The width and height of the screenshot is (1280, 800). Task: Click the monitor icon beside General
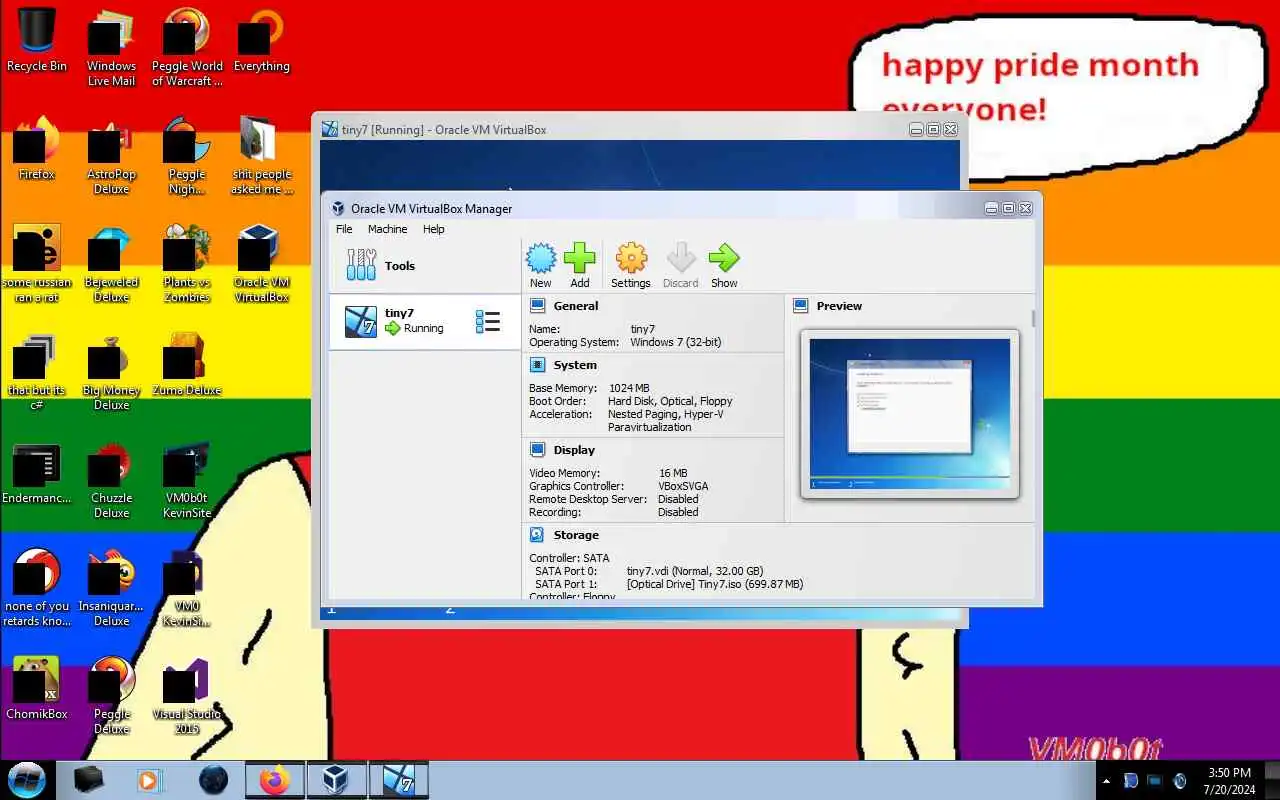click(x=537, y=306)
